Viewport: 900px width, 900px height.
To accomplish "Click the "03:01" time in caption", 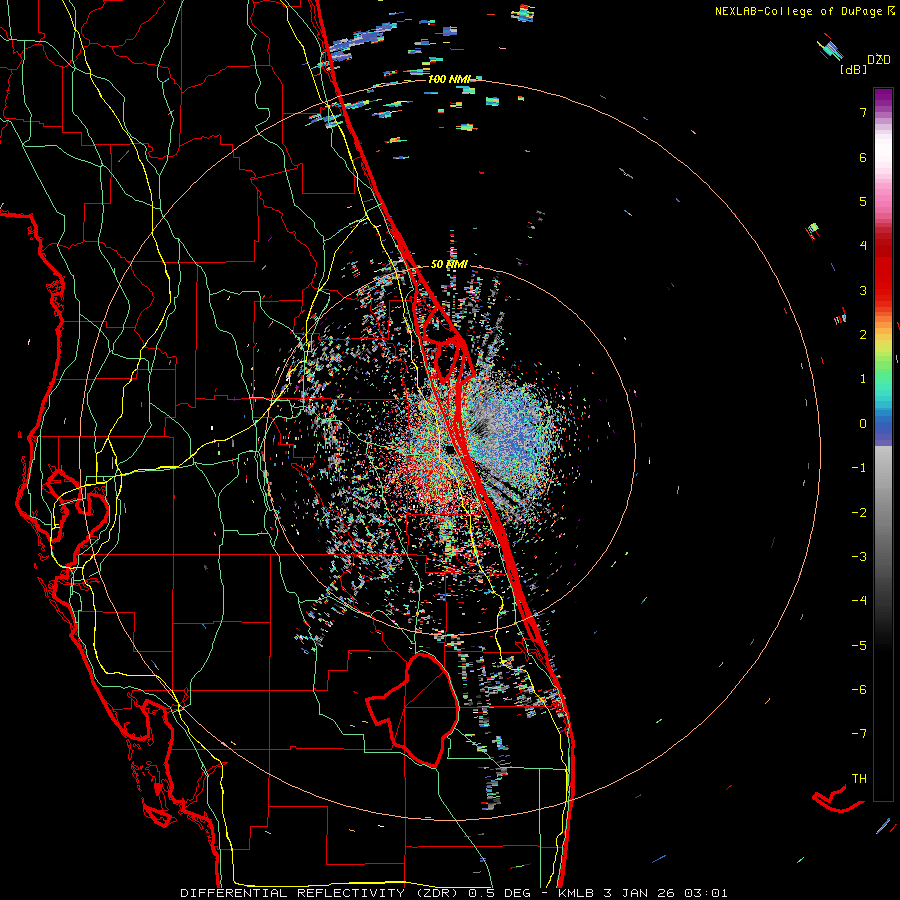I will [707, 893].
